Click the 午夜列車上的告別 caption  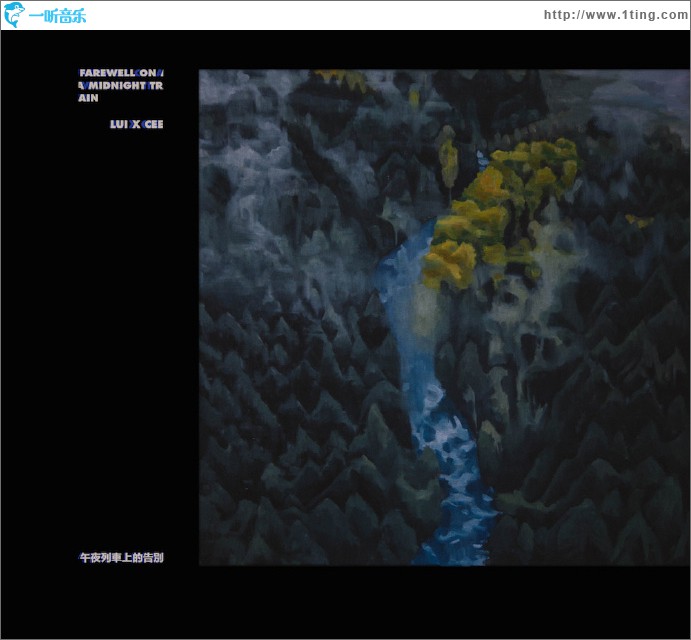point(121,558)
